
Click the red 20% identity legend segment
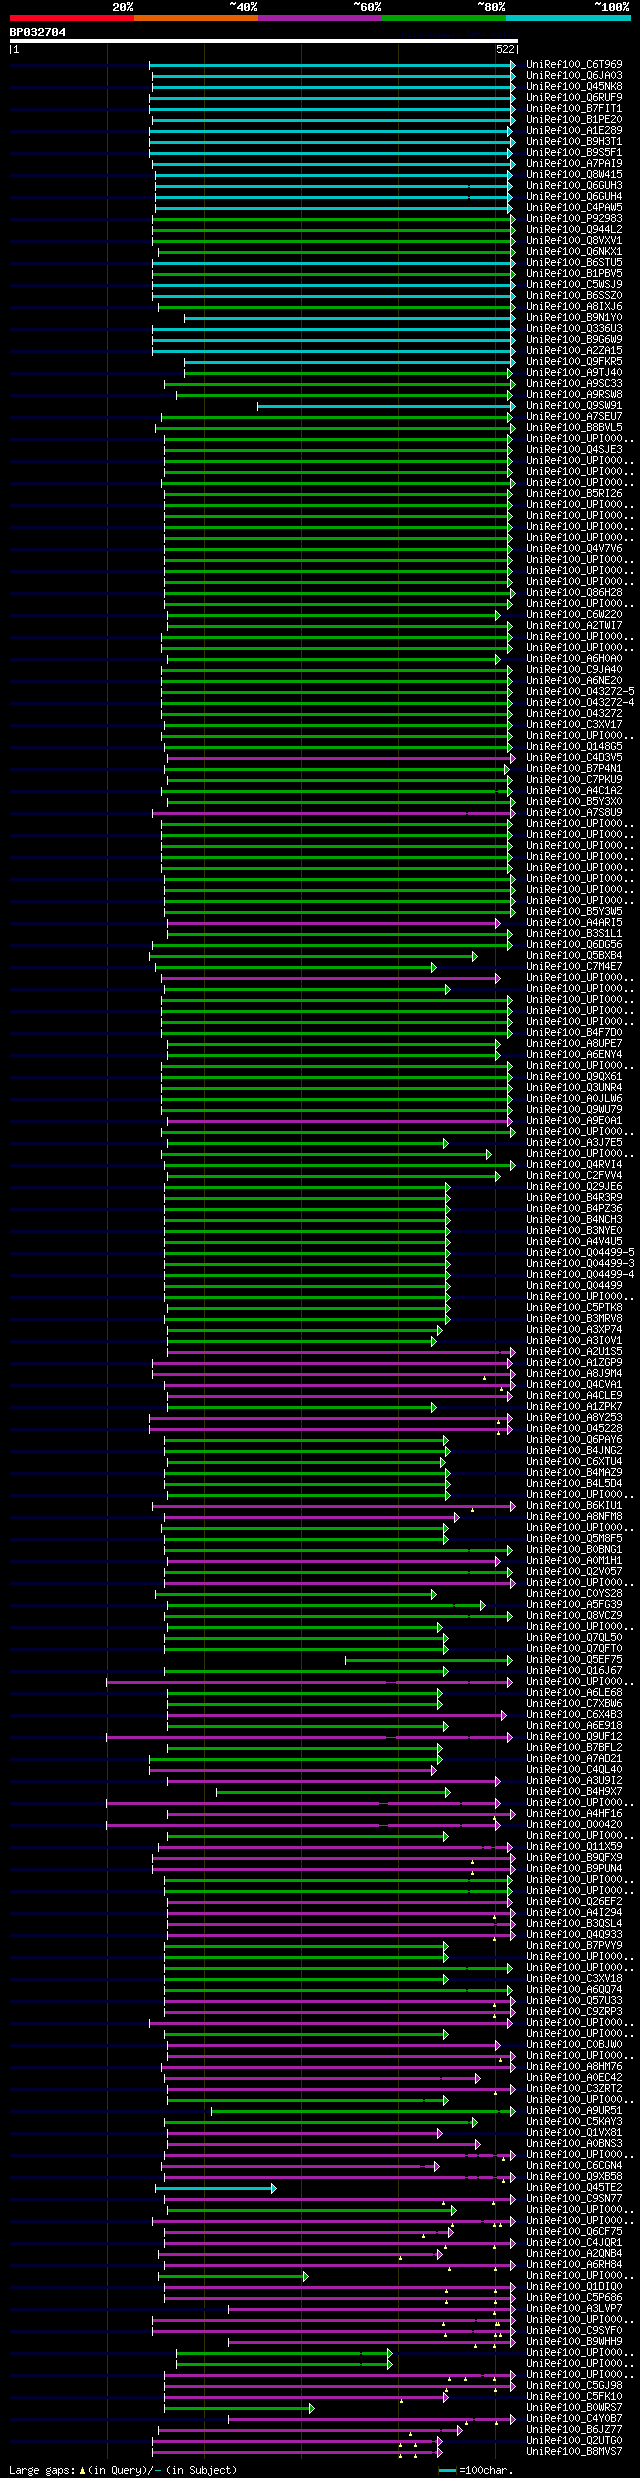point(72,18)
